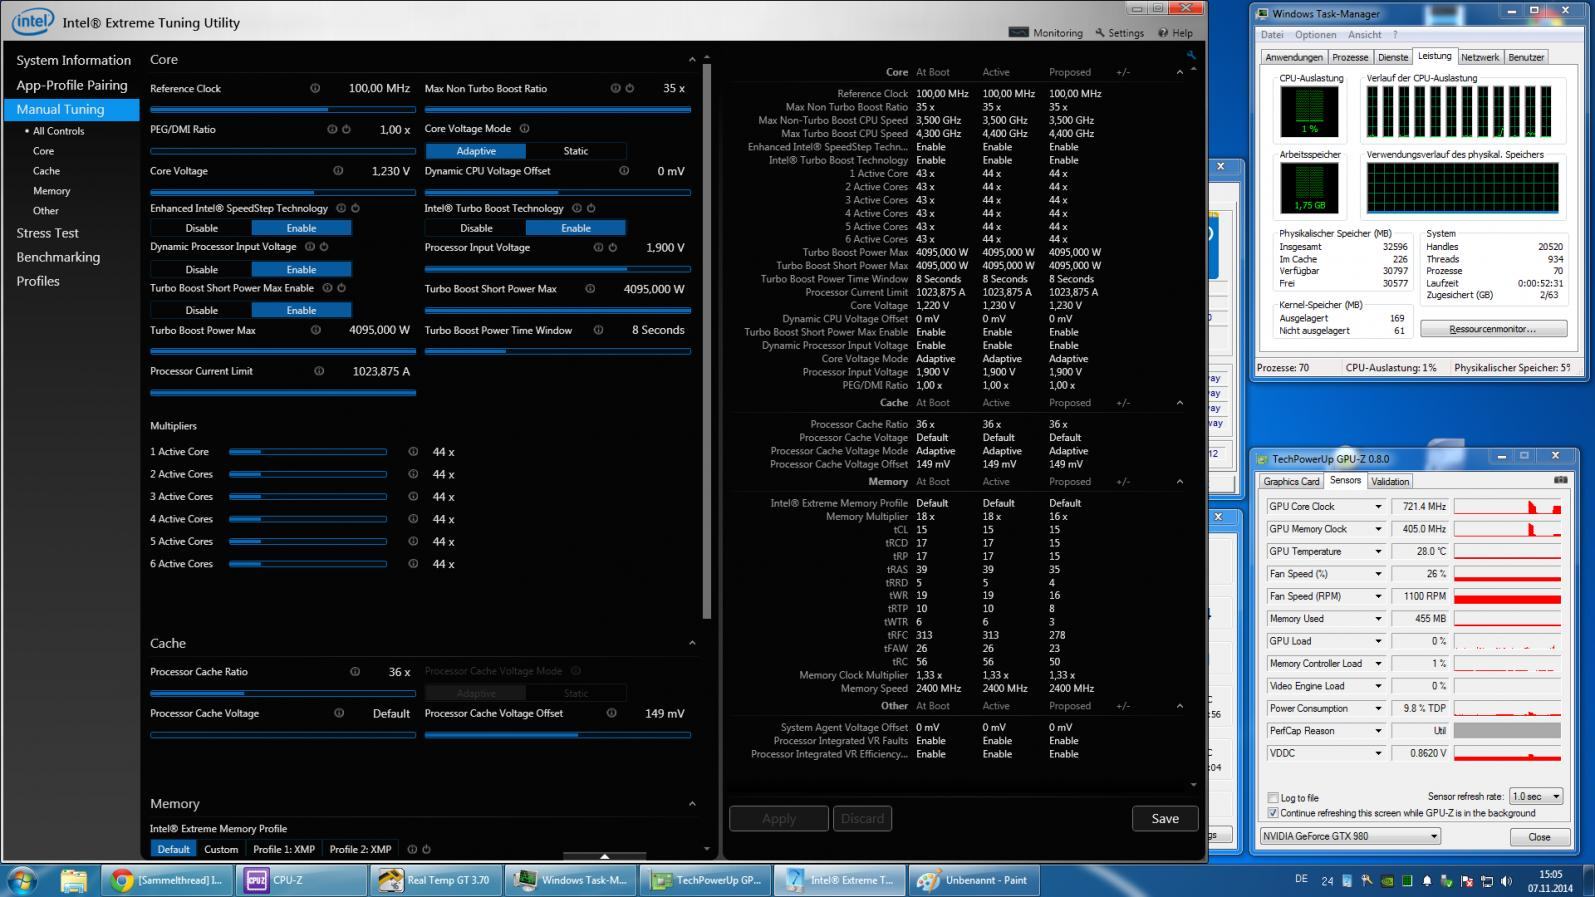Image resolution: width=1595 pixels, height=897 pixels.
Task: Click the Turbo Boost Power Max info icon
Action: (315, 330)
